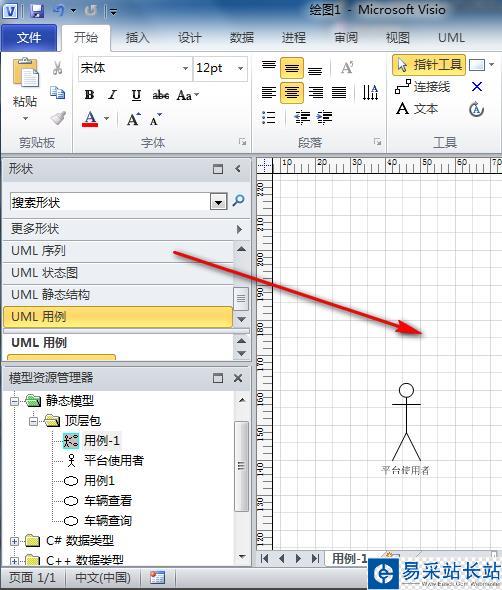This screenshot has width=502, height=590.
Task: Click the align text right icon
Action: [x=315, y=93]
